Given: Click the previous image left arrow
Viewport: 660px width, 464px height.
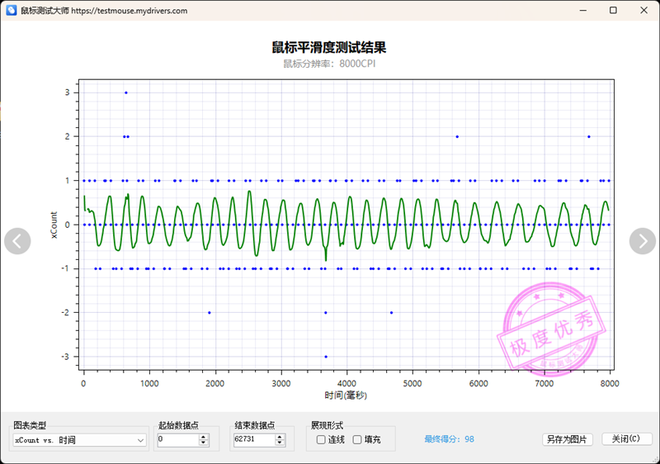Looking at the screenshot, I should pos(18,241).
